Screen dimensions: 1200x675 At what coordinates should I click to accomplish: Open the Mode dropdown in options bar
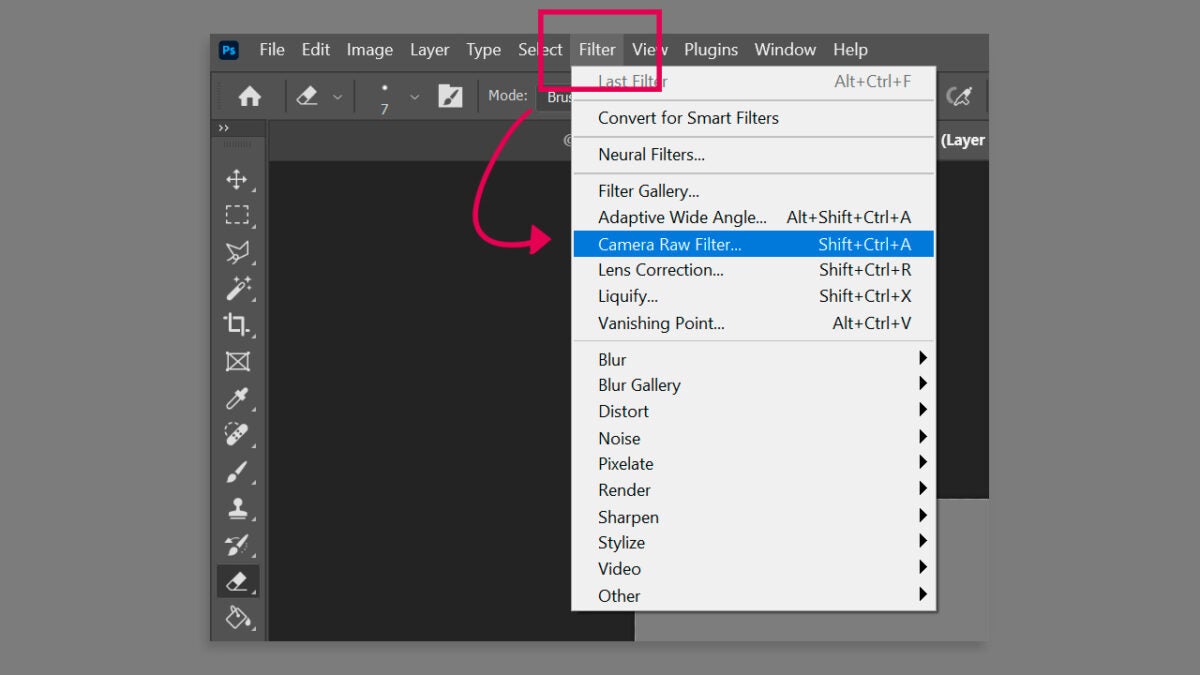(x=556, y=97)
